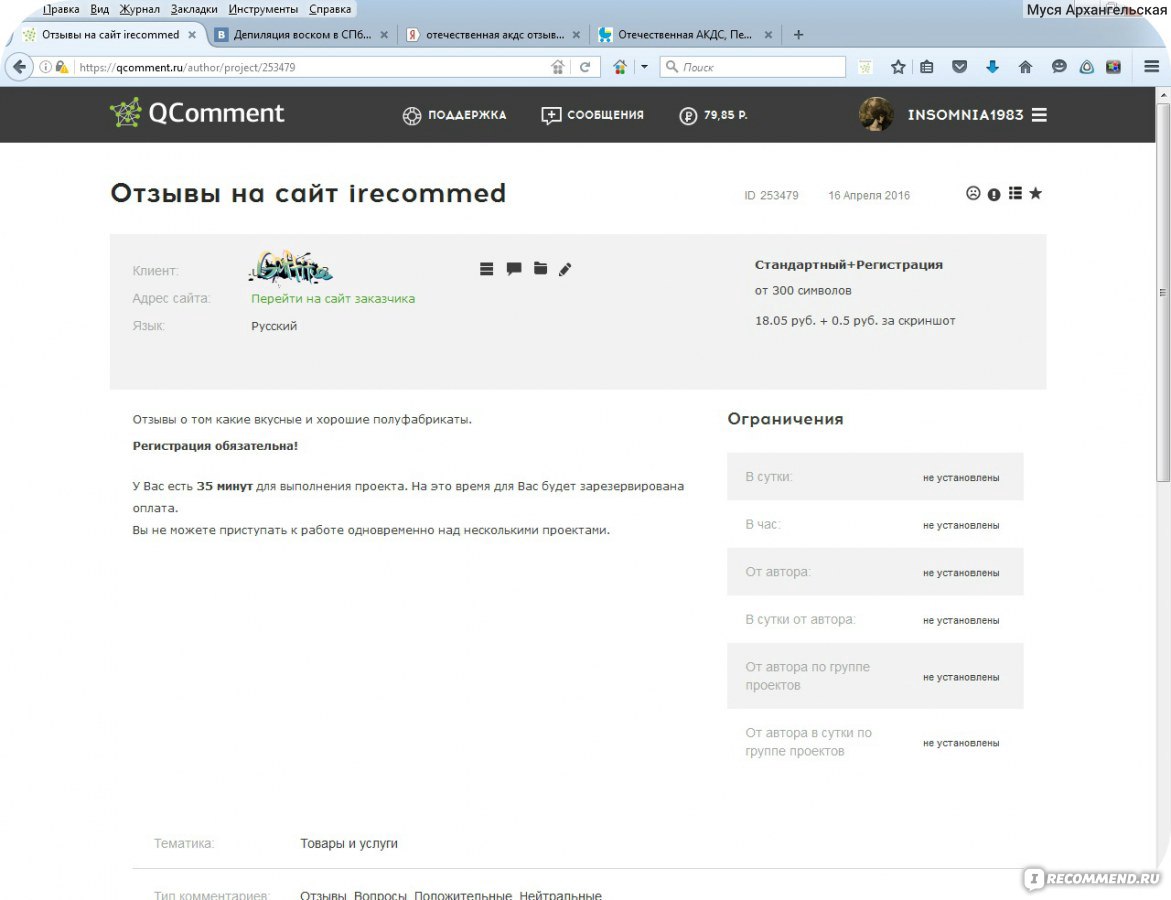1171x900 pixels.
Task: Click the project ID 253479 text
Action: pos(771,195)
